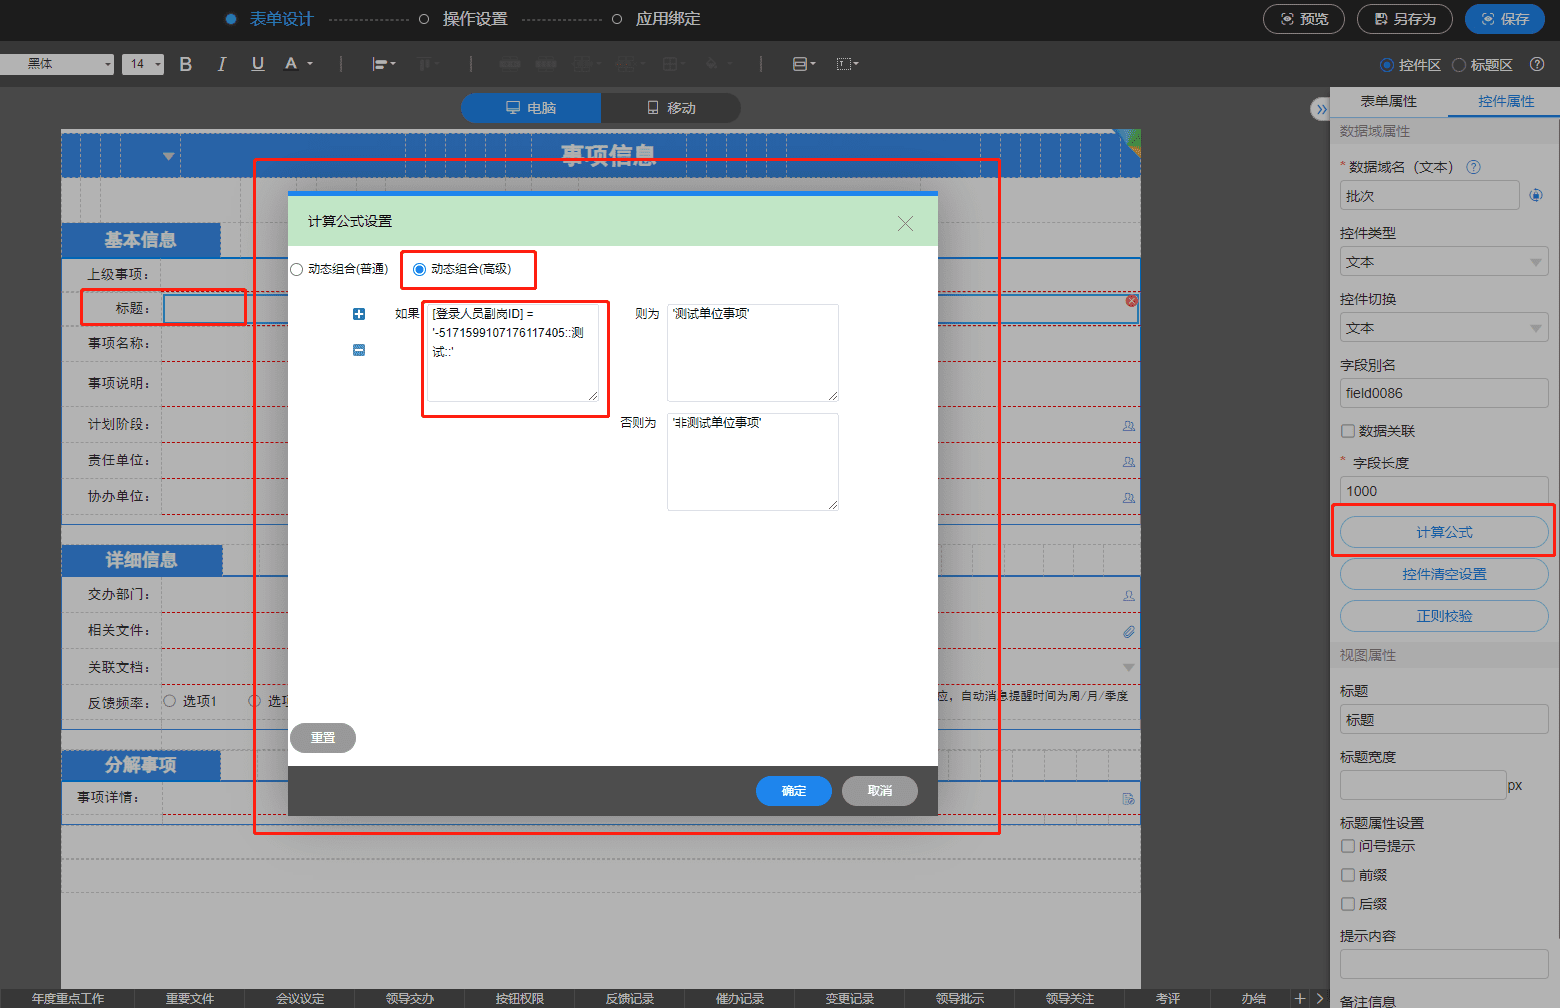The width and height of the screenshot is (1560, 1008).
Task: Click the 否则为 result text area
Action: [753, 462]
